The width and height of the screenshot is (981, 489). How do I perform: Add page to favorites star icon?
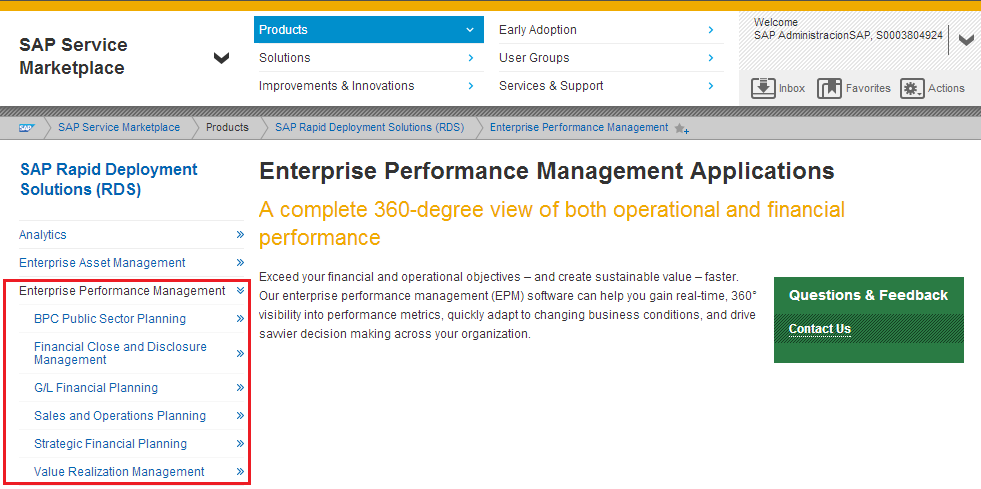681,129
